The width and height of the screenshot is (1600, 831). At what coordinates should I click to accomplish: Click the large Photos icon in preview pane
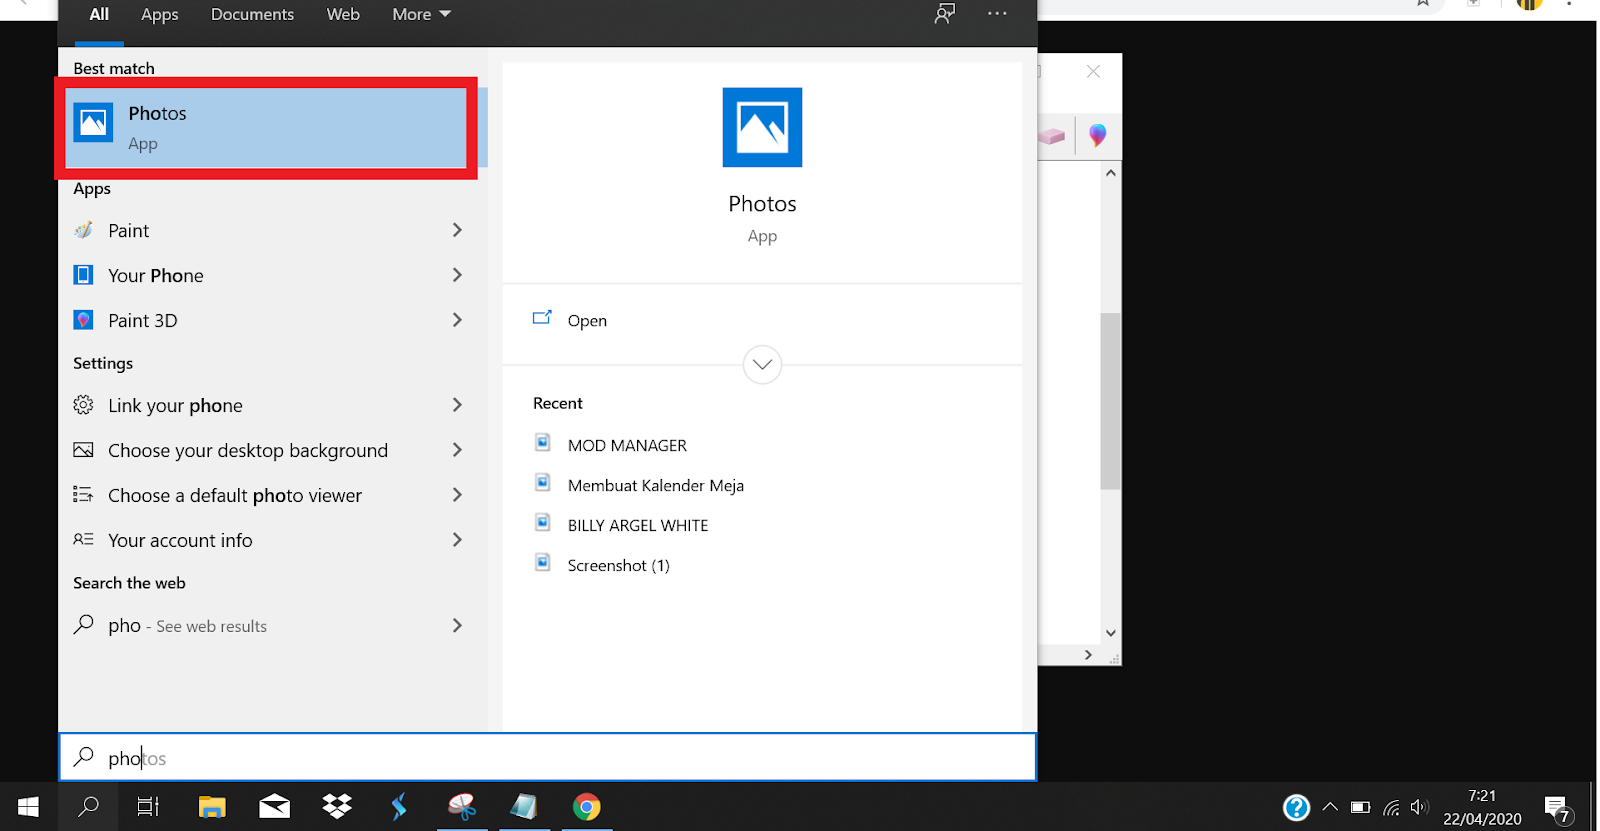(x=762, y=127)
